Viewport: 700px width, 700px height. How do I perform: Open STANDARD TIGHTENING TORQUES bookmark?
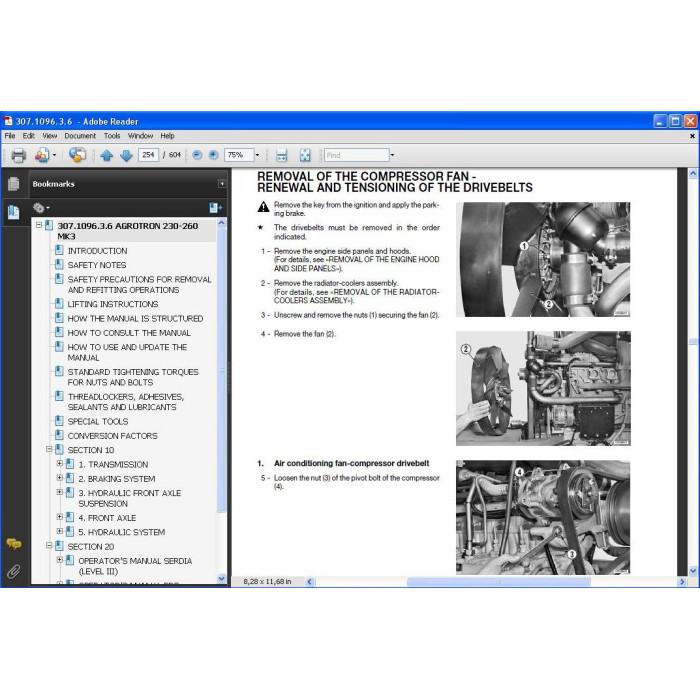pos(133,377)
